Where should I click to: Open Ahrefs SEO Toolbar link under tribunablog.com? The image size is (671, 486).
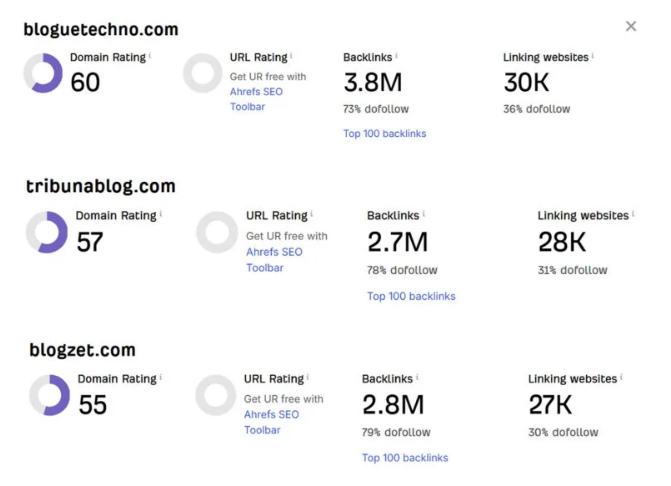(274, 260)
